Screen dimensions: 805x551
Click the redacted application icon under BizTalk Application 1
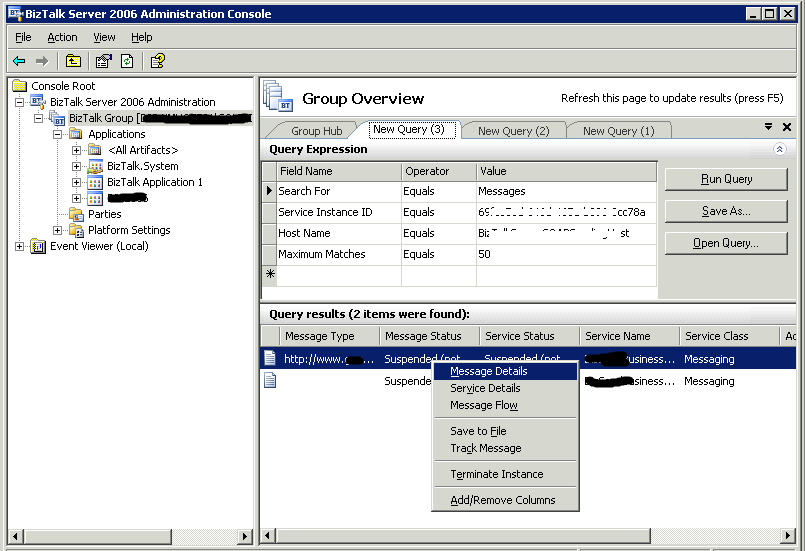point(95,199)
